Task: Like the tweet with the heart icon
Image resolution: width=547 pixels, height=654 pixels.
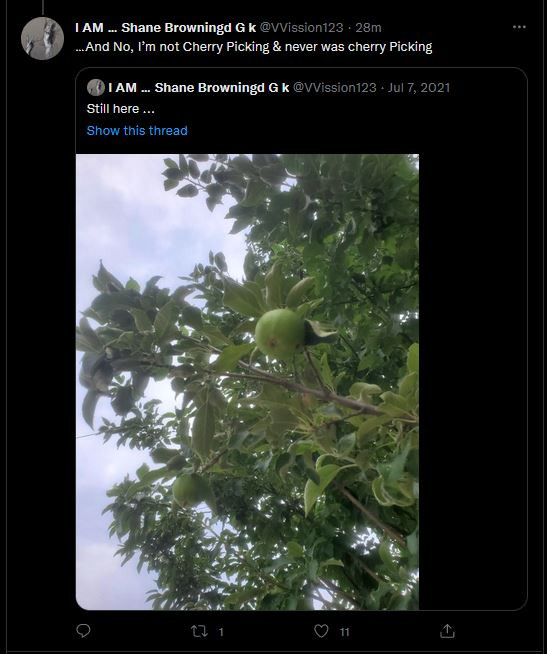Action: [321, 631]
